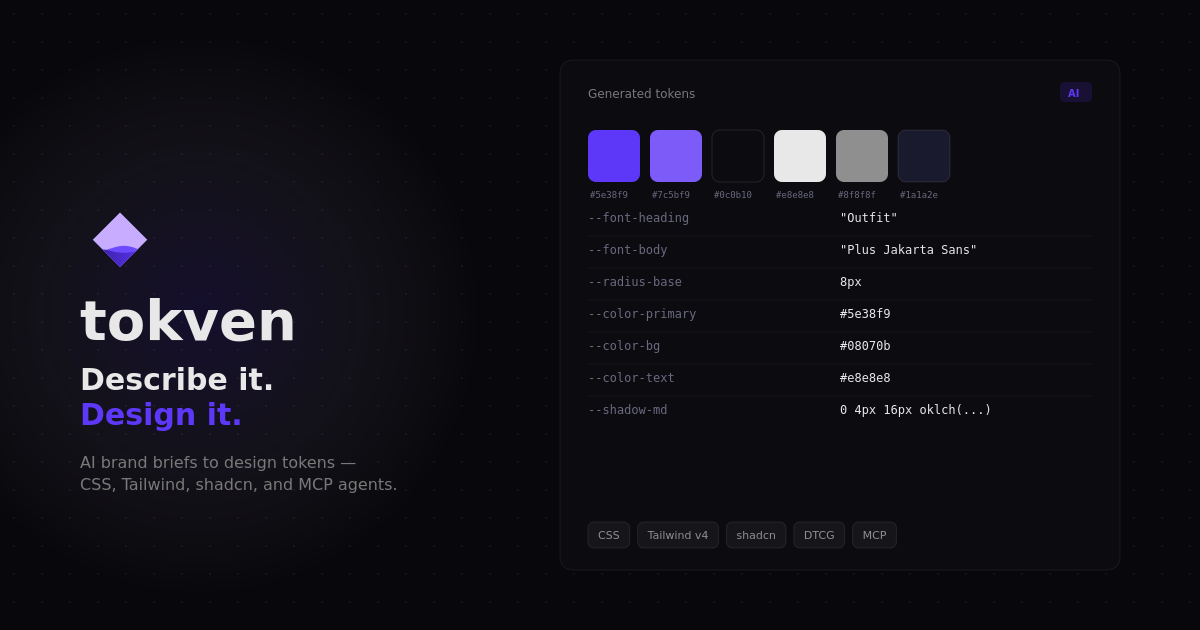Select the --color-bg #08070b row
The height and width of the screenshot is (630, 1200).
(x=840, y=346)
